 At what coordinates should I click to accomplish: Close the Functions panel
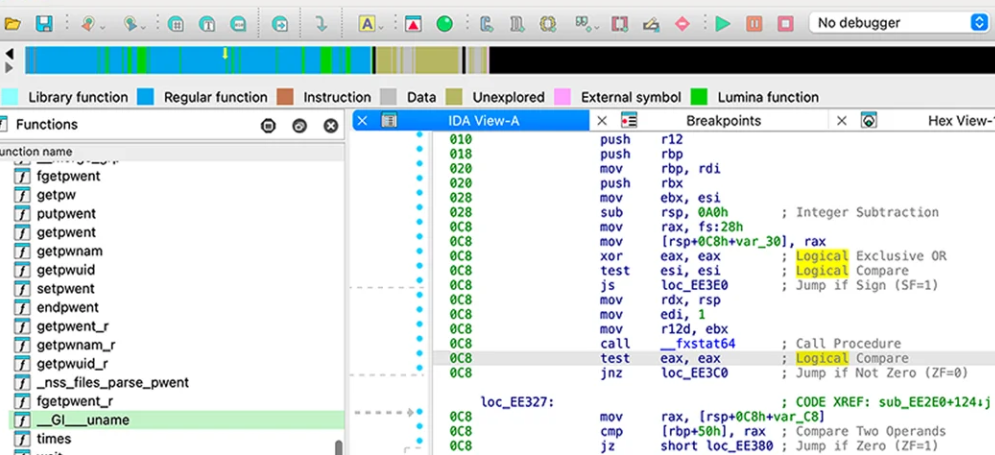[x=330, y=125]
